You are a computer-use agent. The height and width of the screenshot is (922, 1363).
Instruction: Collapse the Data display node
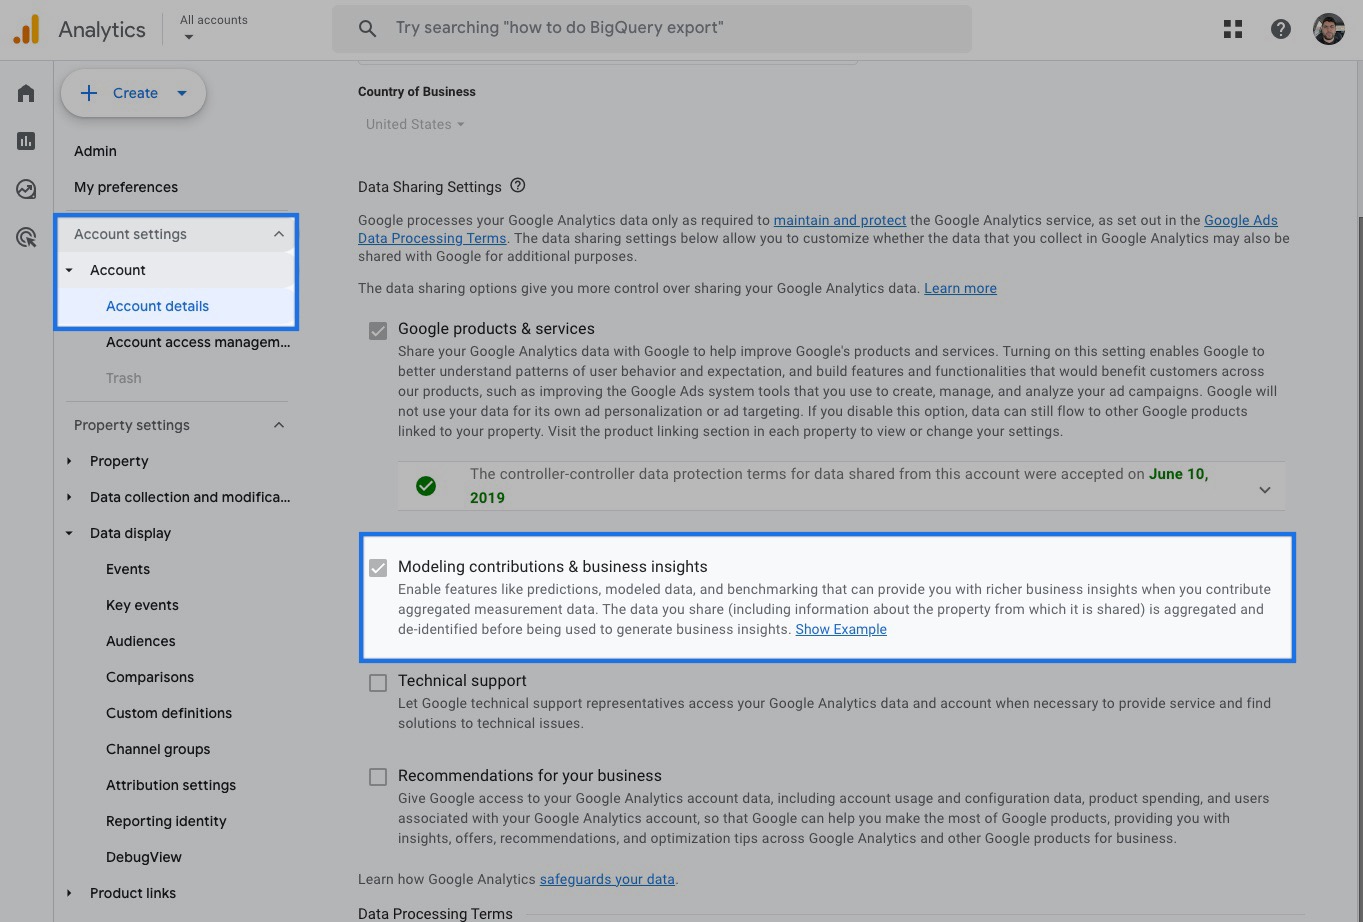[69, 533]
